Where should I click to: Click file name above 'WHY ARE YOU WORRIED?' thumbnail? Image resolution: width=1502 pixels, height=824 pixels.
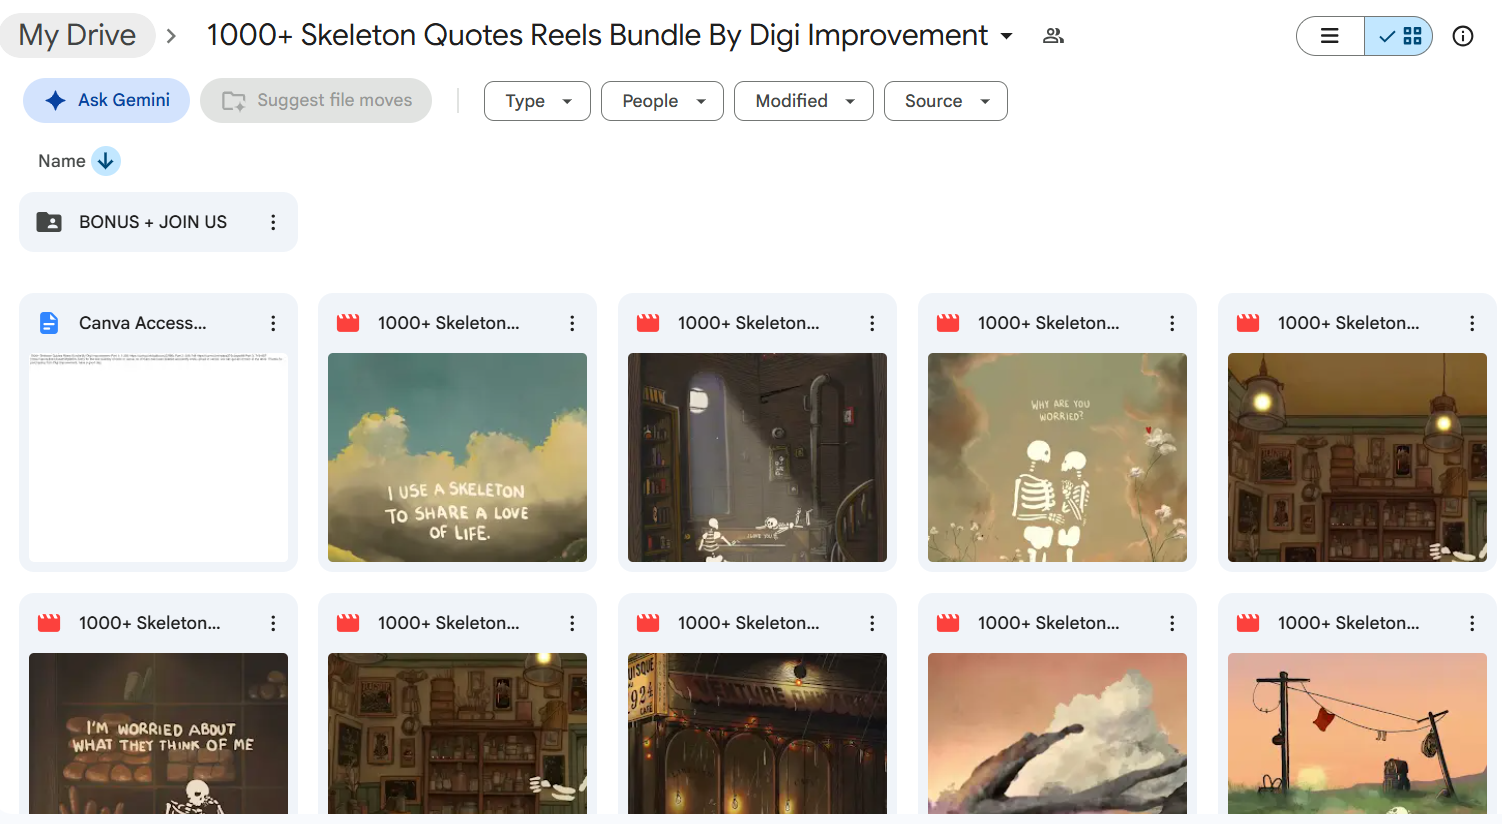(x=1049, y=323)
